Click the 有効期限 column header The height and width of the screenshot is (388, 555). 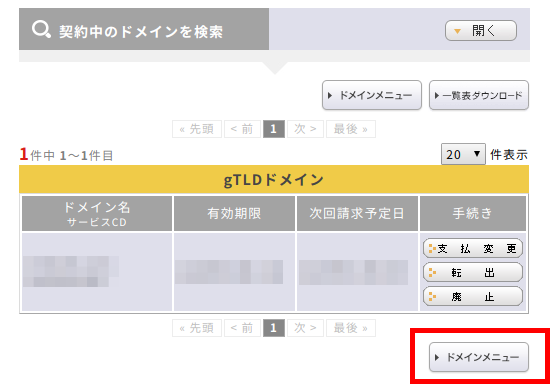coord(234,213)
